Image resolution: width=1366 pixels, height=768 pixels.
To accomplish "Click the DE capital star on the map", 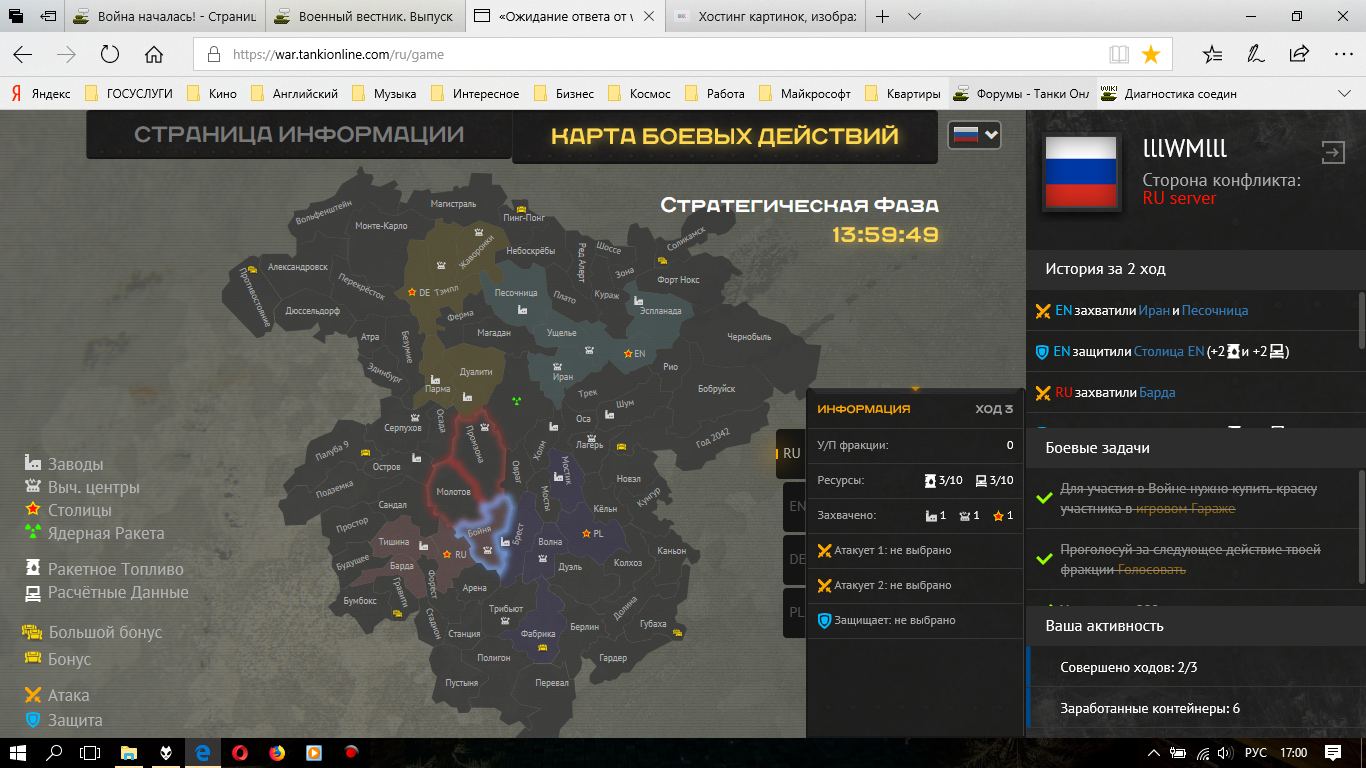I will coord(411,292).
